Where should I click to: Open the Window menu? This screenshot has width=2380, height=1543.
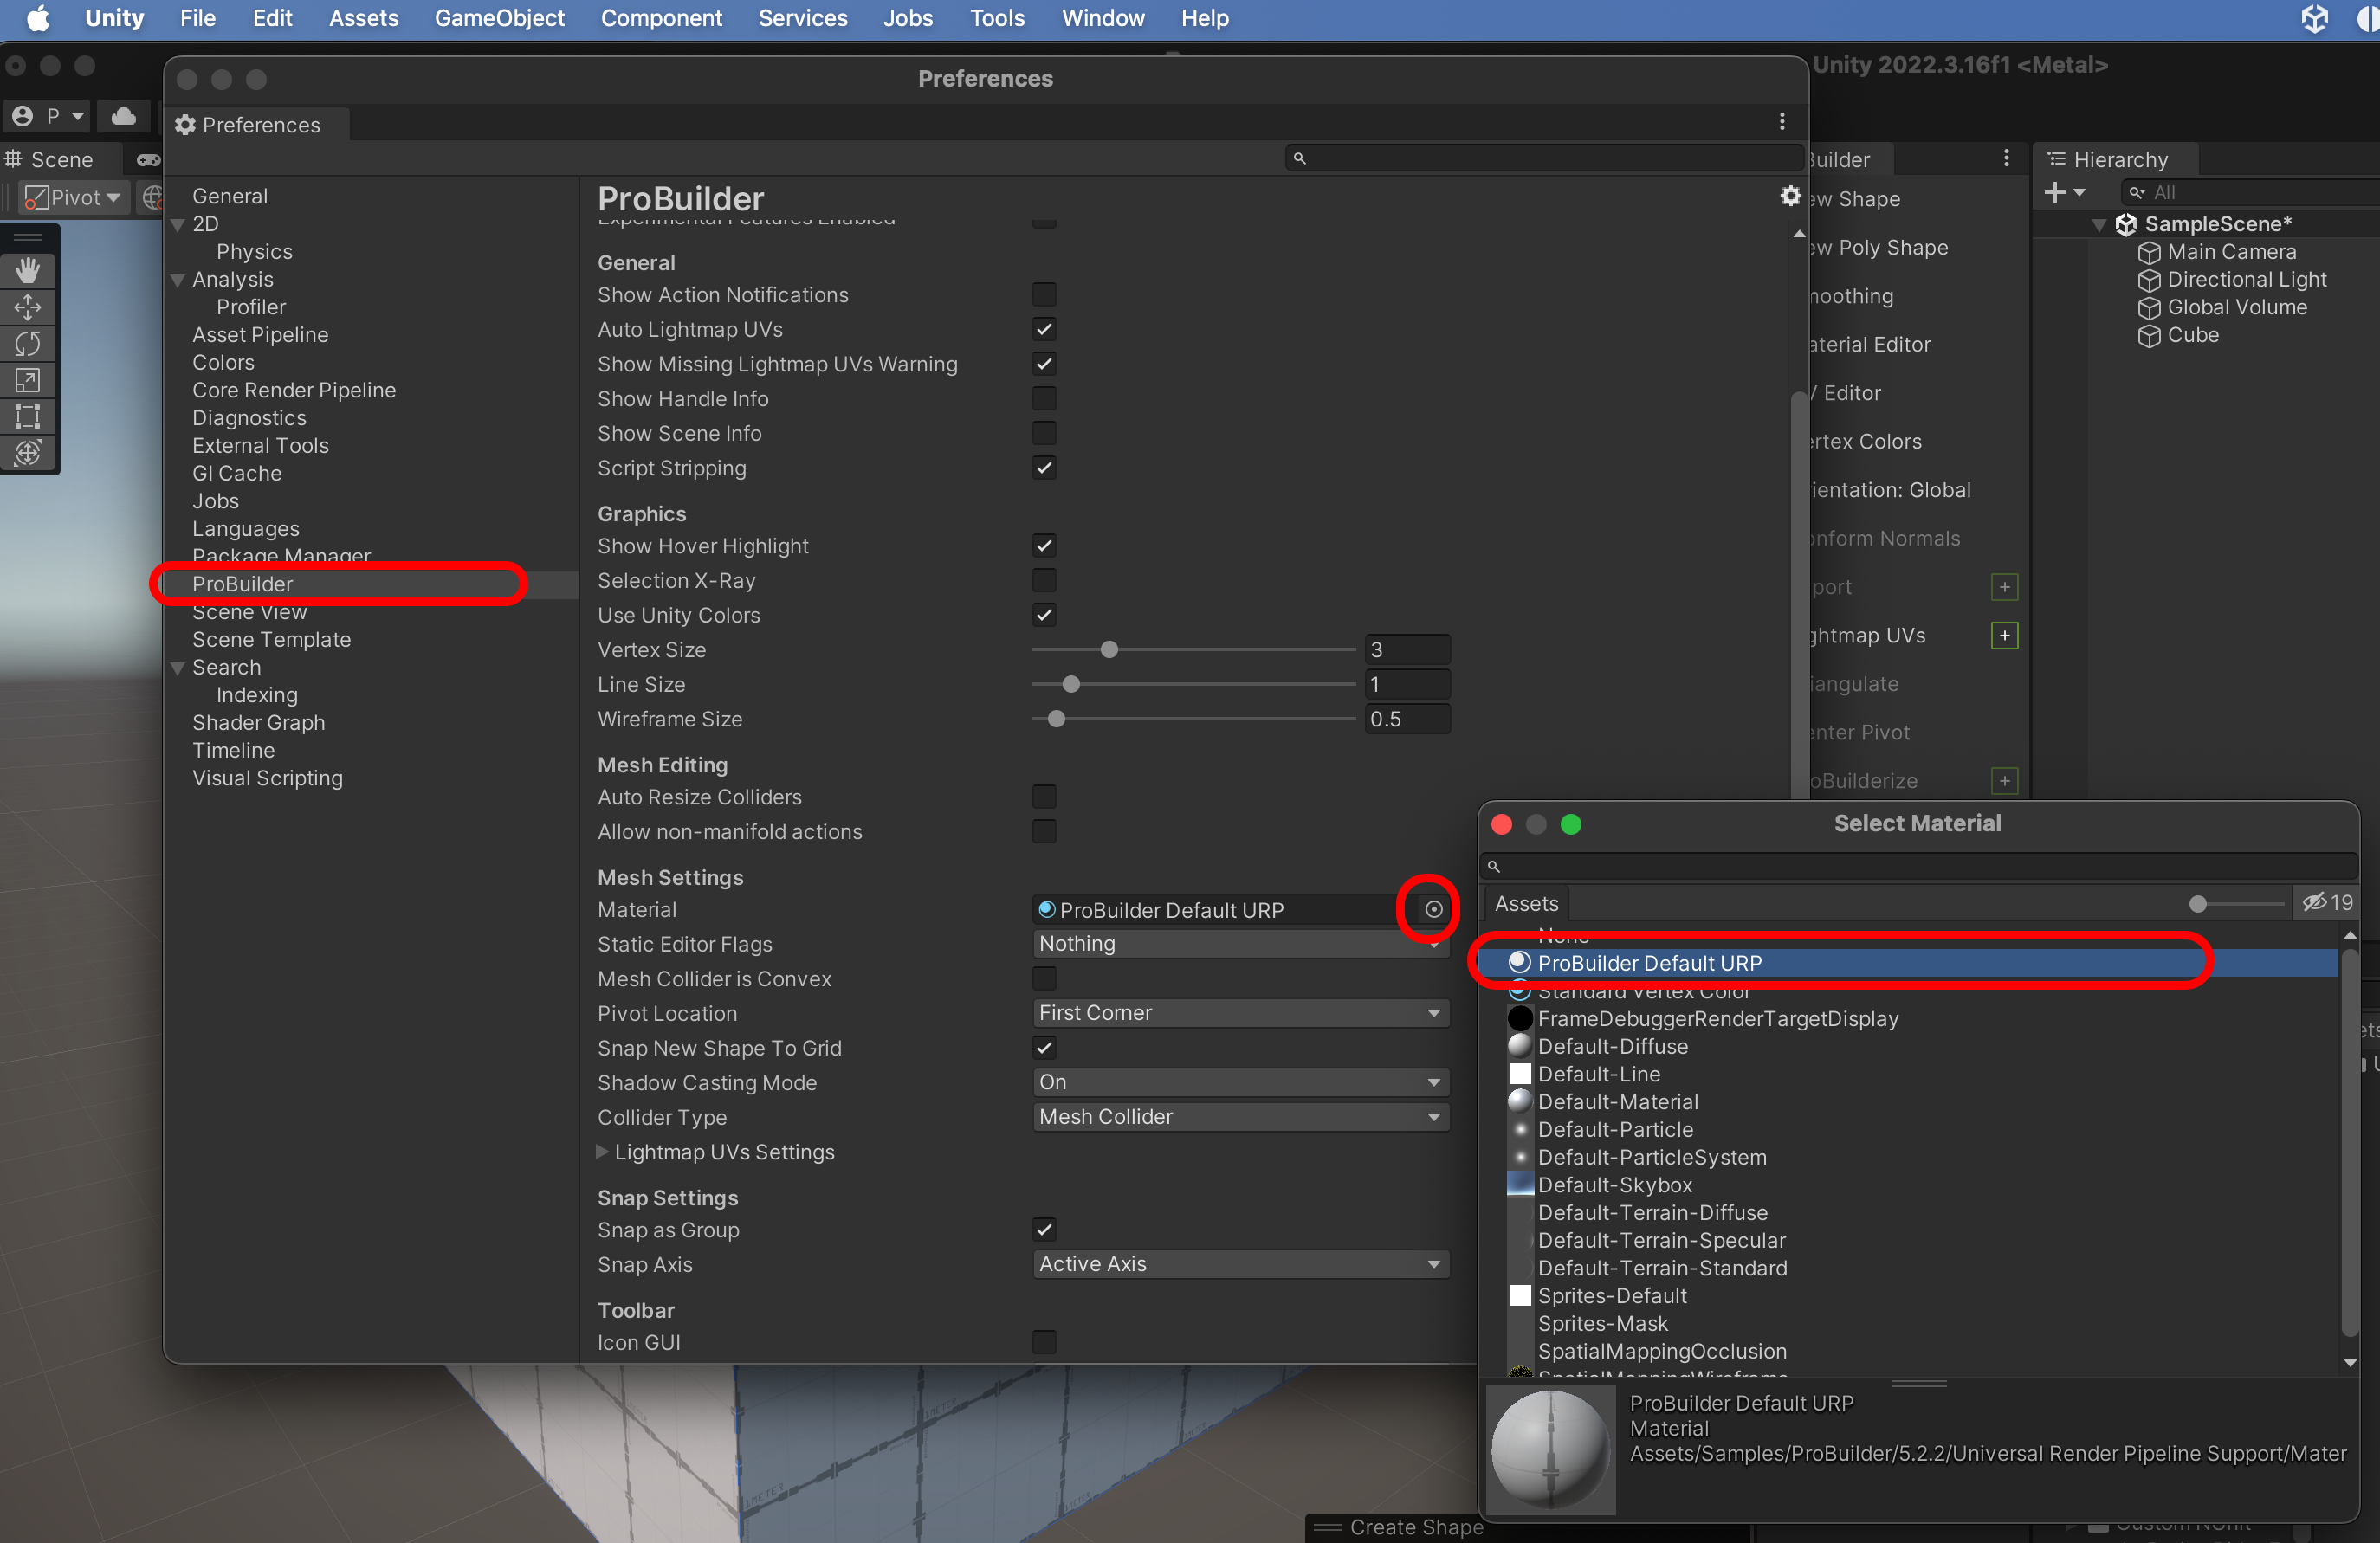click(1102, 18)
